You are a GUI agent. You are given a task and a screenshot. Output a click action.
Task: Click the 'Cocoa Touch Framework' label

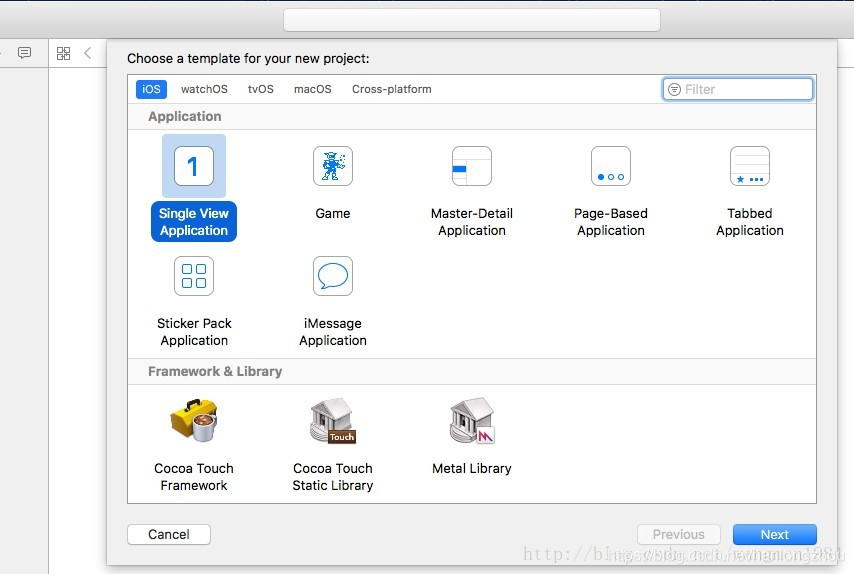194,477
